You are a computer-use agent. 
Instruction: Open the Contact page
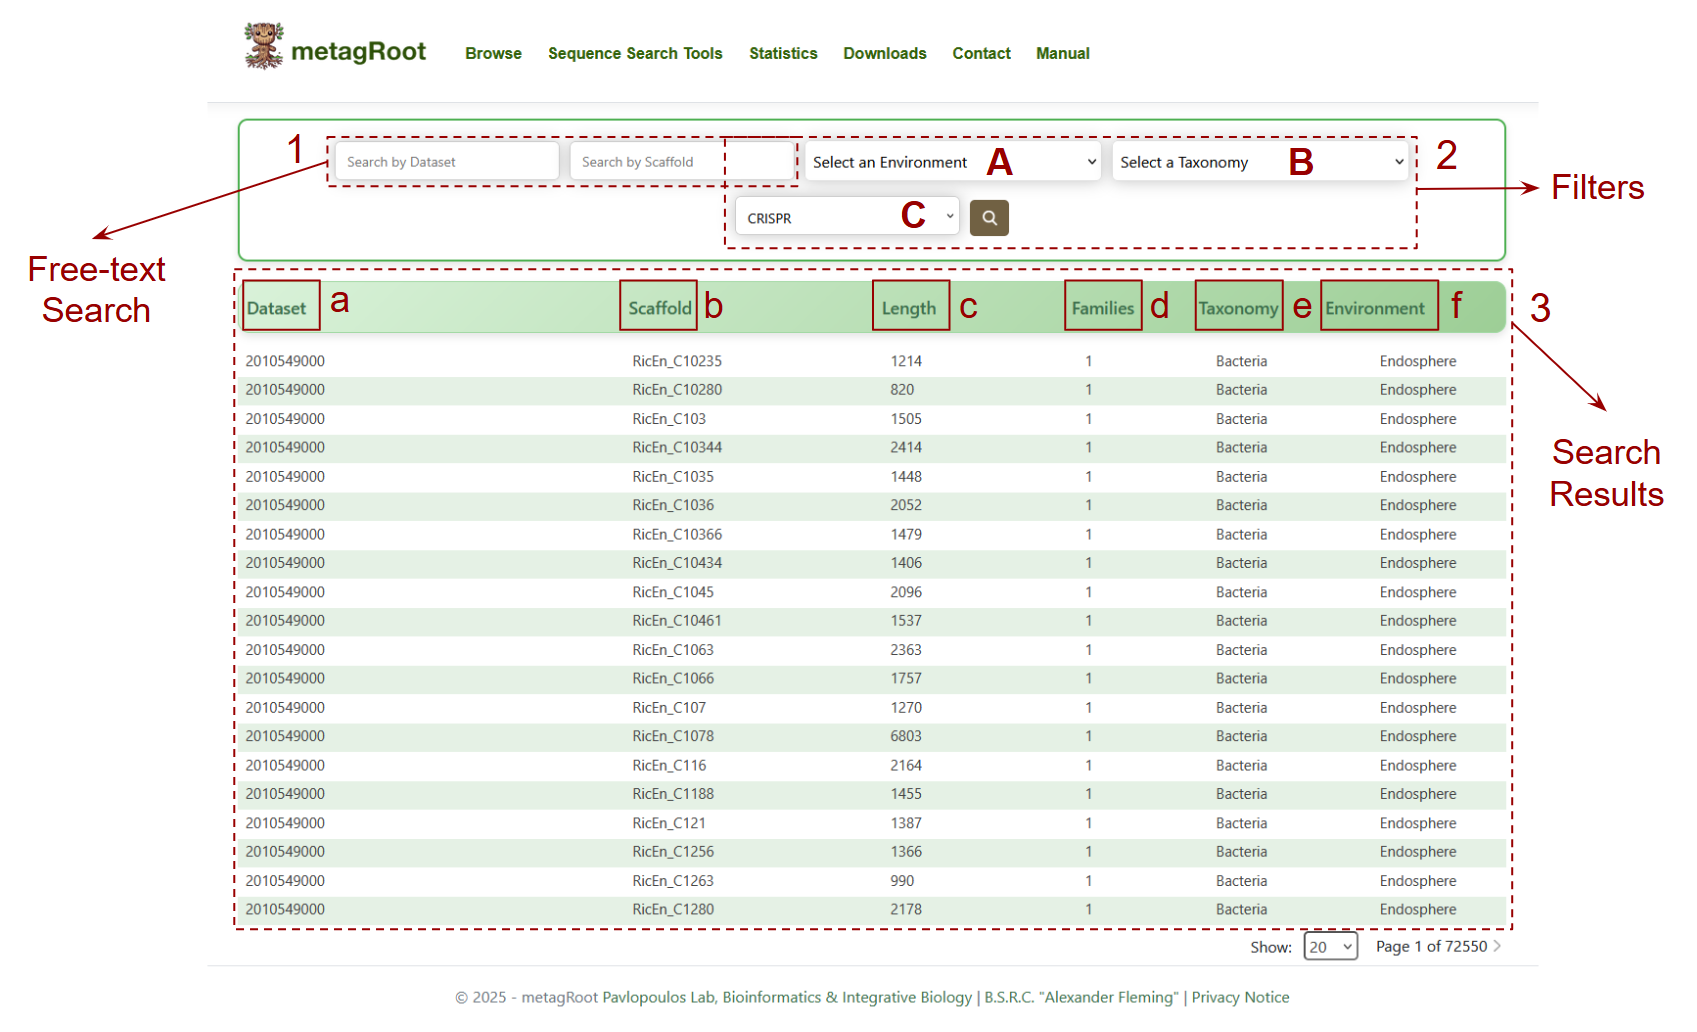(x=981, y=53)
